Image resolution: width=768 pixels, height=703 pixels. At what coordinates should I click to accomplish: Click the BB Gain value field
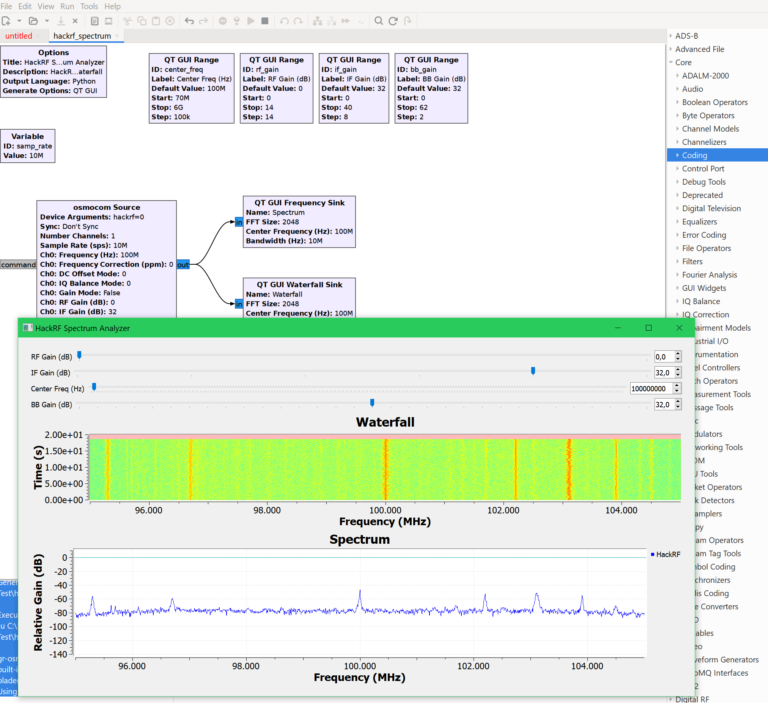664,405
